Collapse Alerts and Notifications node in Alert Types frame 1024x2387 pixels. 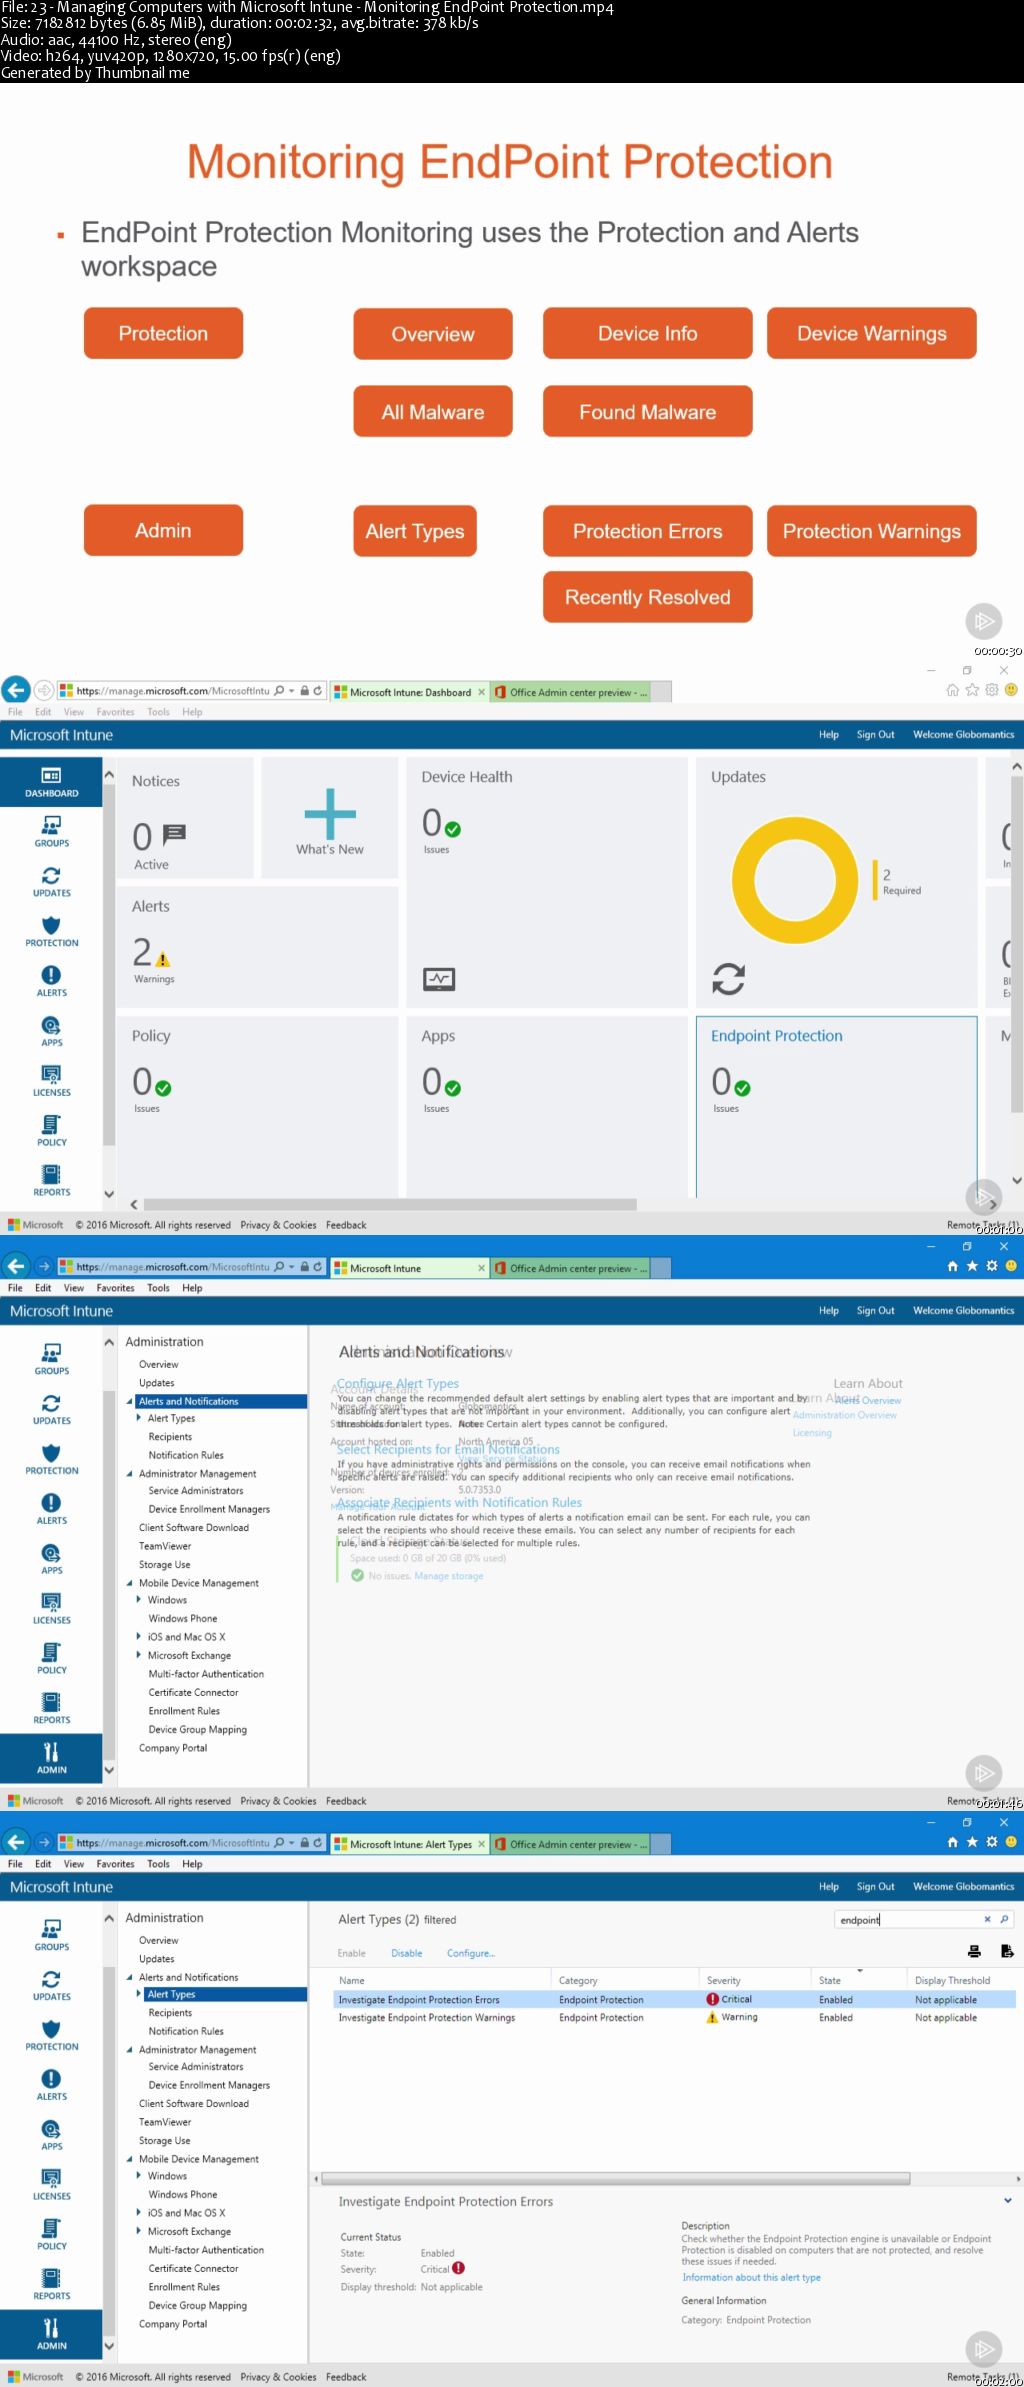tap(130, 1977)
